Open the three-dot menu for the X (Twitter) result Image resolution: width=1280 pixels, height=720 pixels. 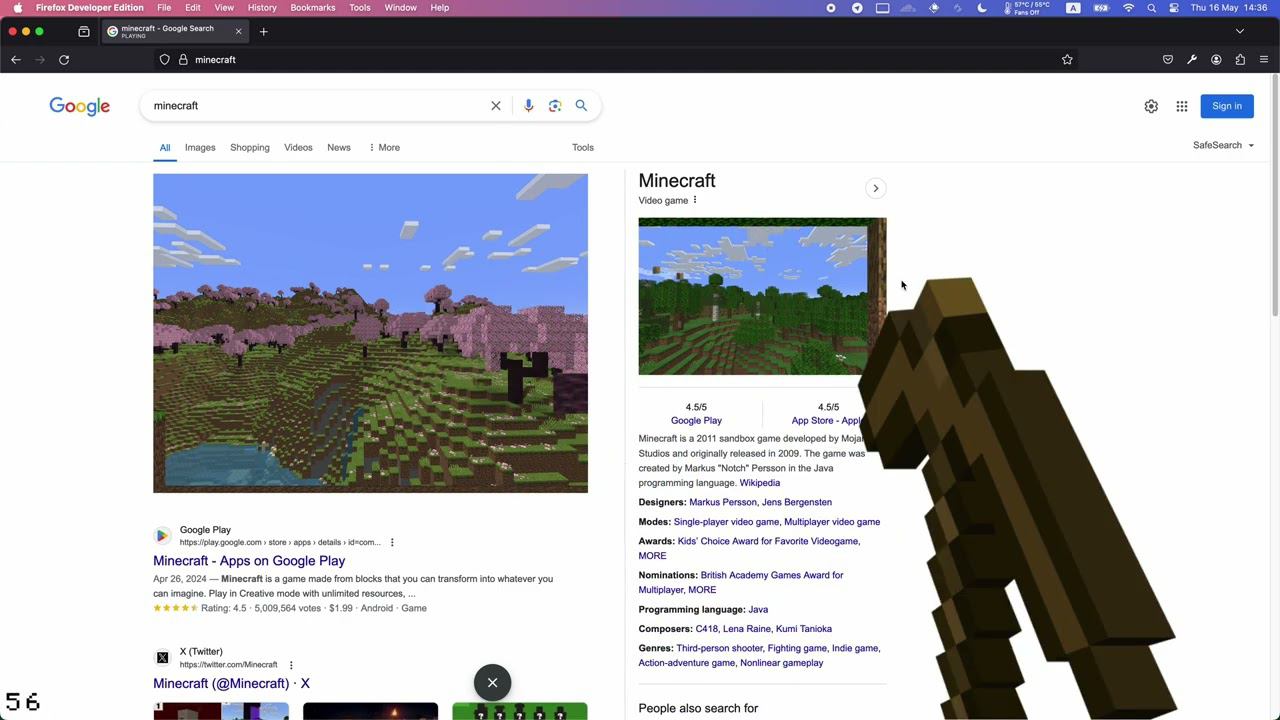(x=291, y=665)
